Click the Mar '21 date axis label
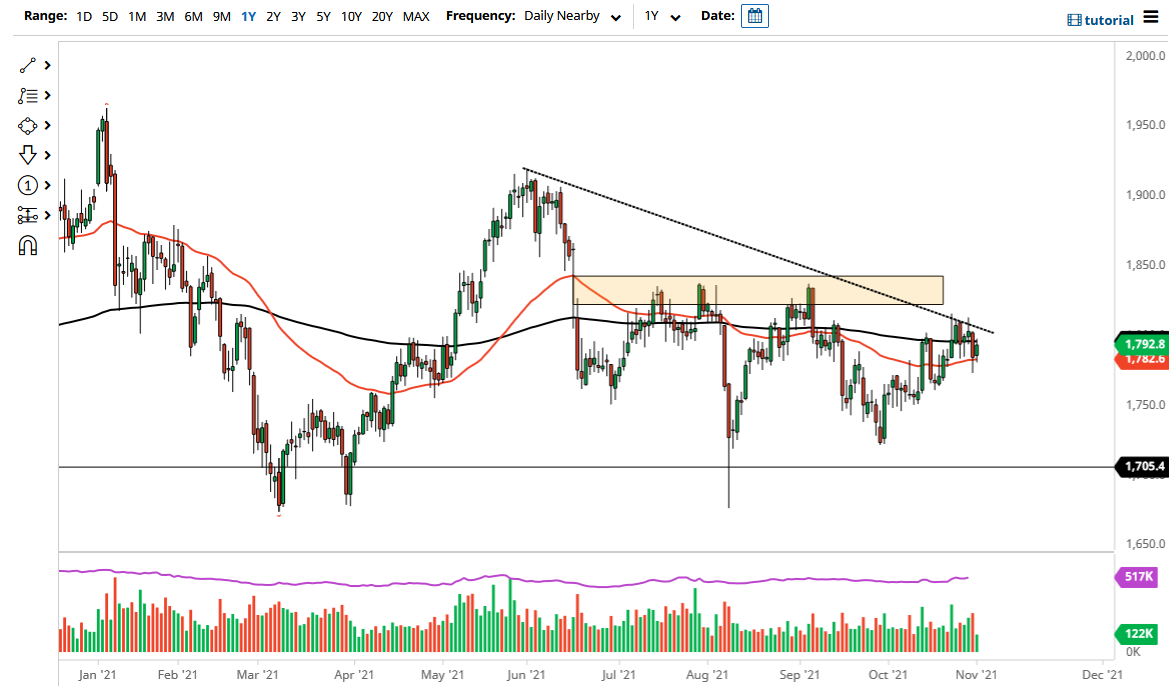Screen dimensions: 1172x698 tap(257, 675)
